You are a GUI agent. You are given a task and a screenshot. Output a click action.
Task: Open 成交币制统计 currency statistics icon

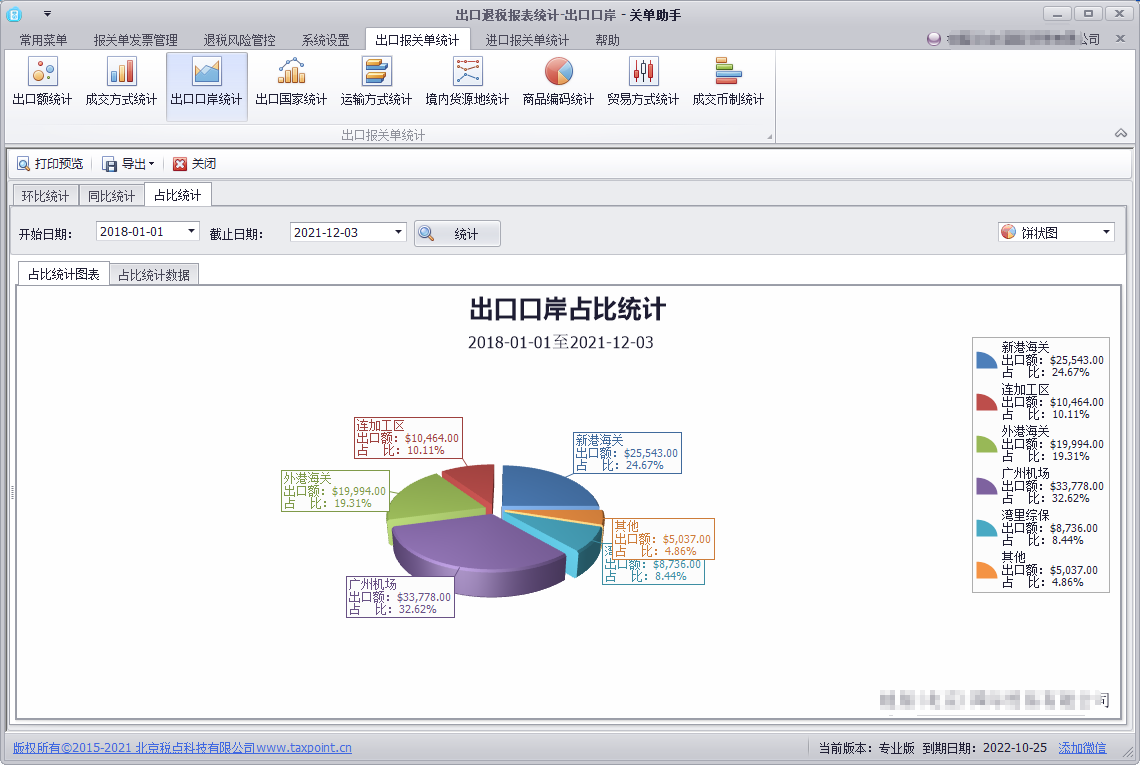[728, 82]
